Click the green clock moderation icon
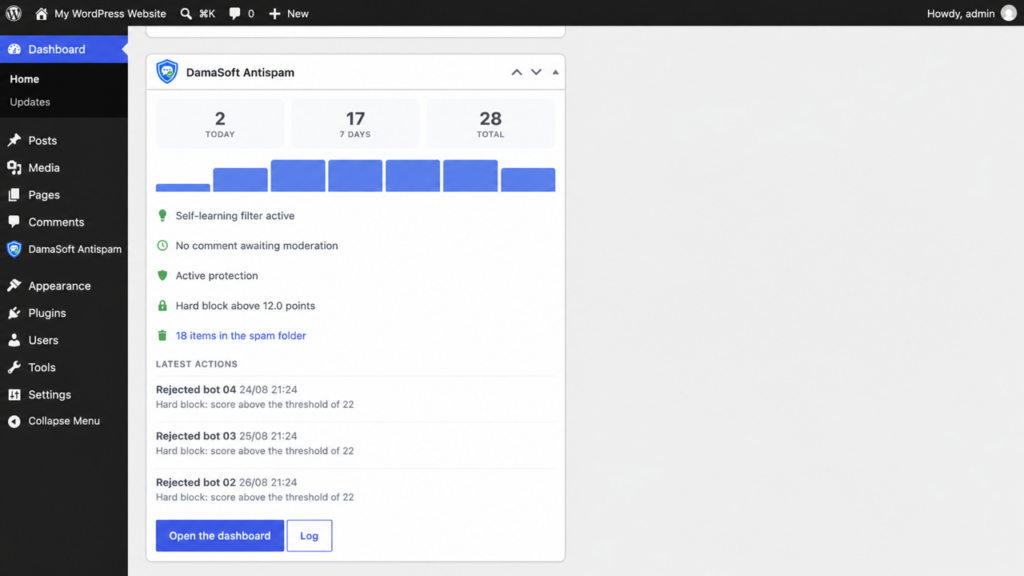1024x576 pixels. [x=163, y=246]
